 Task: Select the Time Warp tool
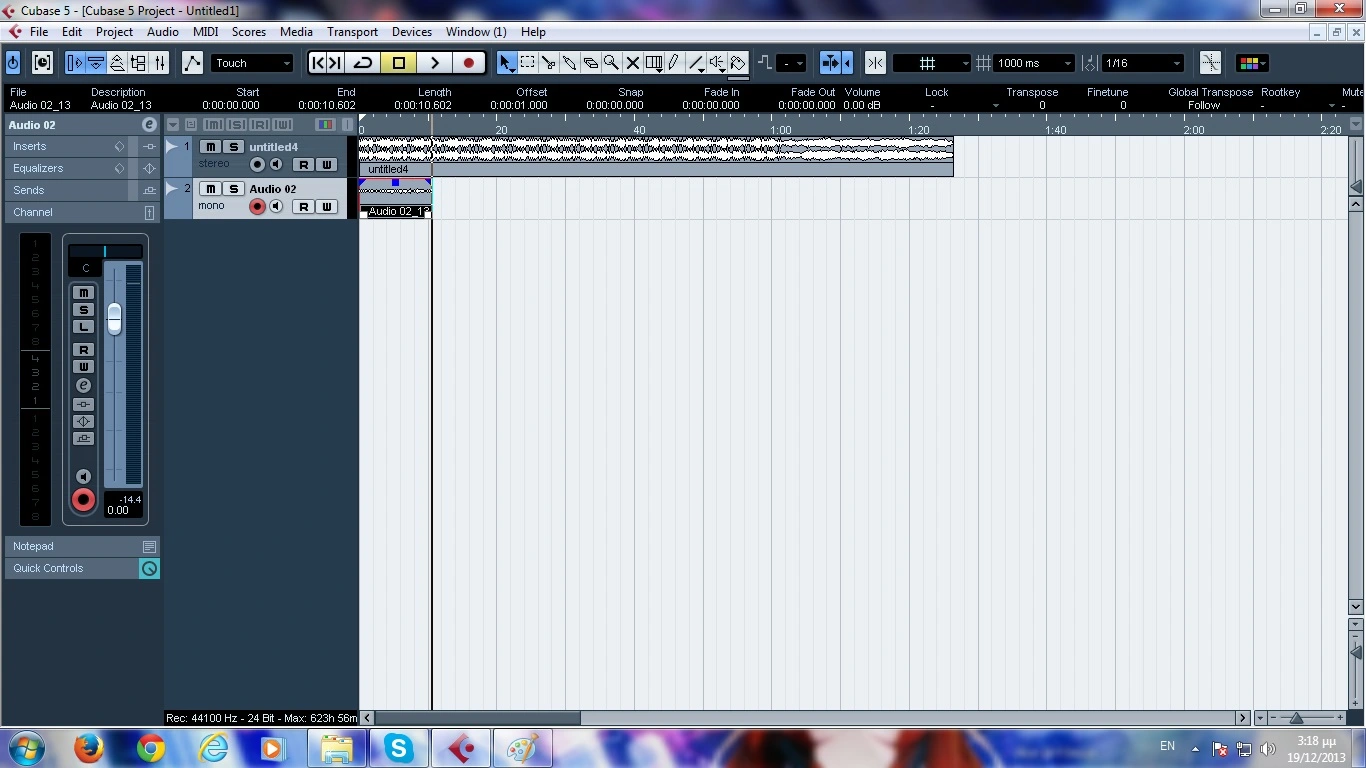(654, 63)
